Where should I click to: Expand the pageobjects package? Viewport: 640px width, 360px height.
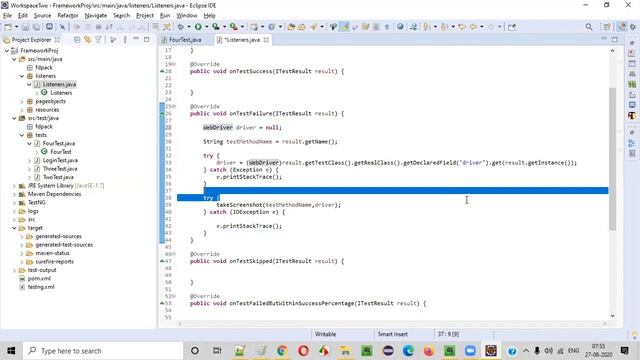(x=22, y=101)
